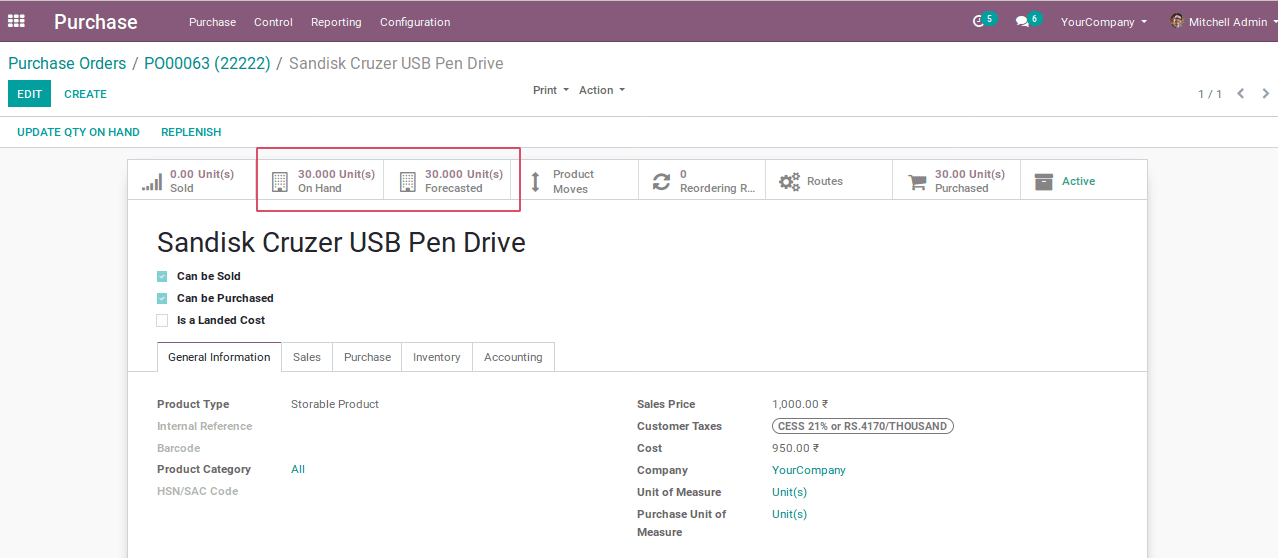Click the Sold bar chart icon

click(x=151, y=182)
